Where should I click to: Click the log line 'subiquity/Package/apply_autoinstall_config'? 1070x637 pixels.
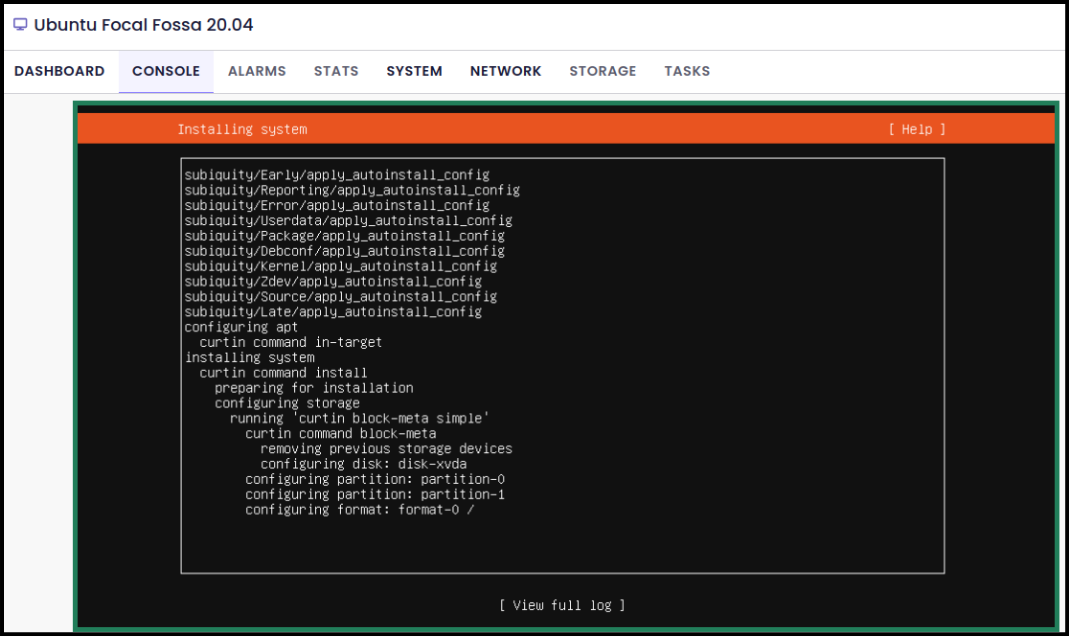click(345, 236)
